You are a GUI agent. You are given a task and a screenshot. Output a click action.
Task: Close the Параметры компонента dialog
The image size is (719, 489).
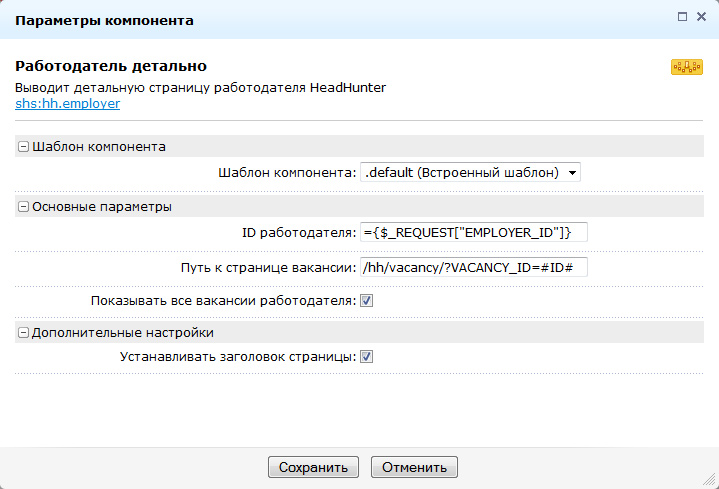pyautogui.click(x=702, y=17)
